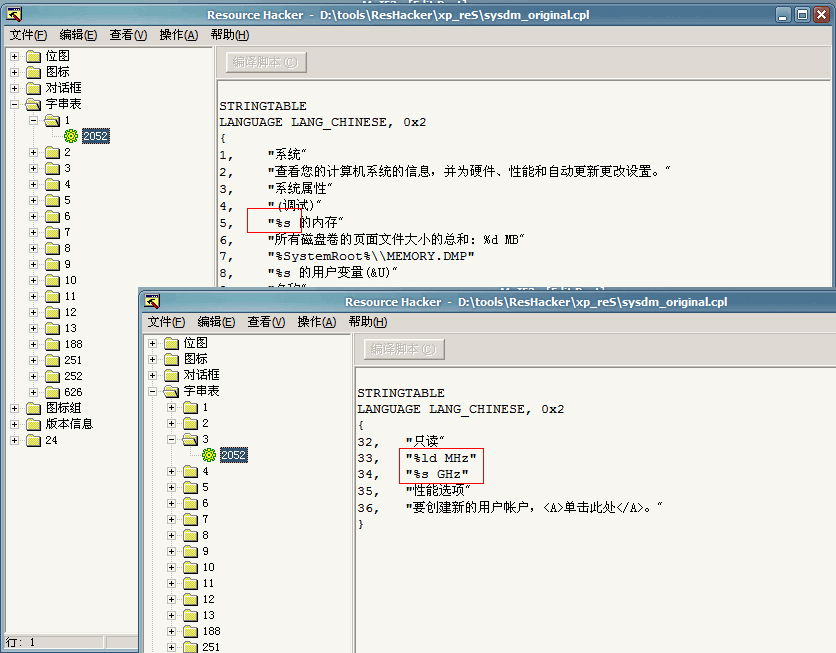This screenshot has width=836, height=653.
Task: Select tree item 13 in back window
Action: pyautogui.click(x=70, y=328)
